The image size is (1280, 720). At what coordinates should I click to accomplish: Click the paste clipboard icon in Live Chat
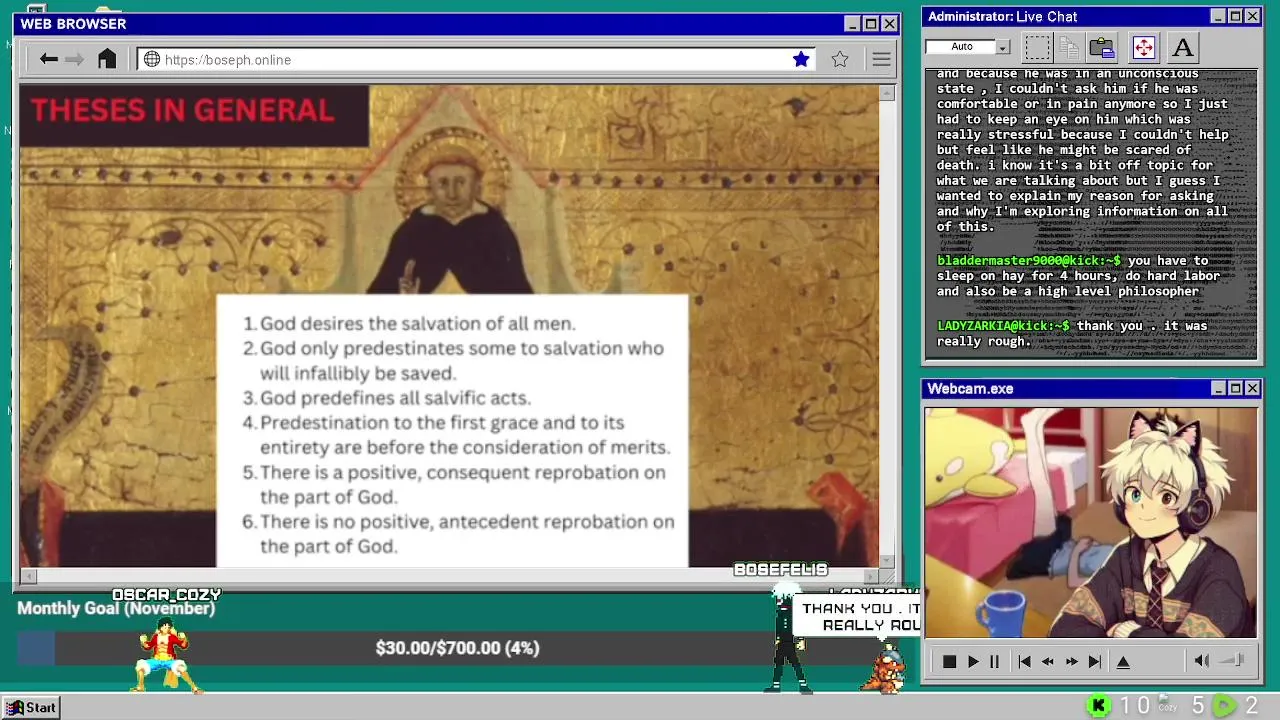tap(1102, 47)
